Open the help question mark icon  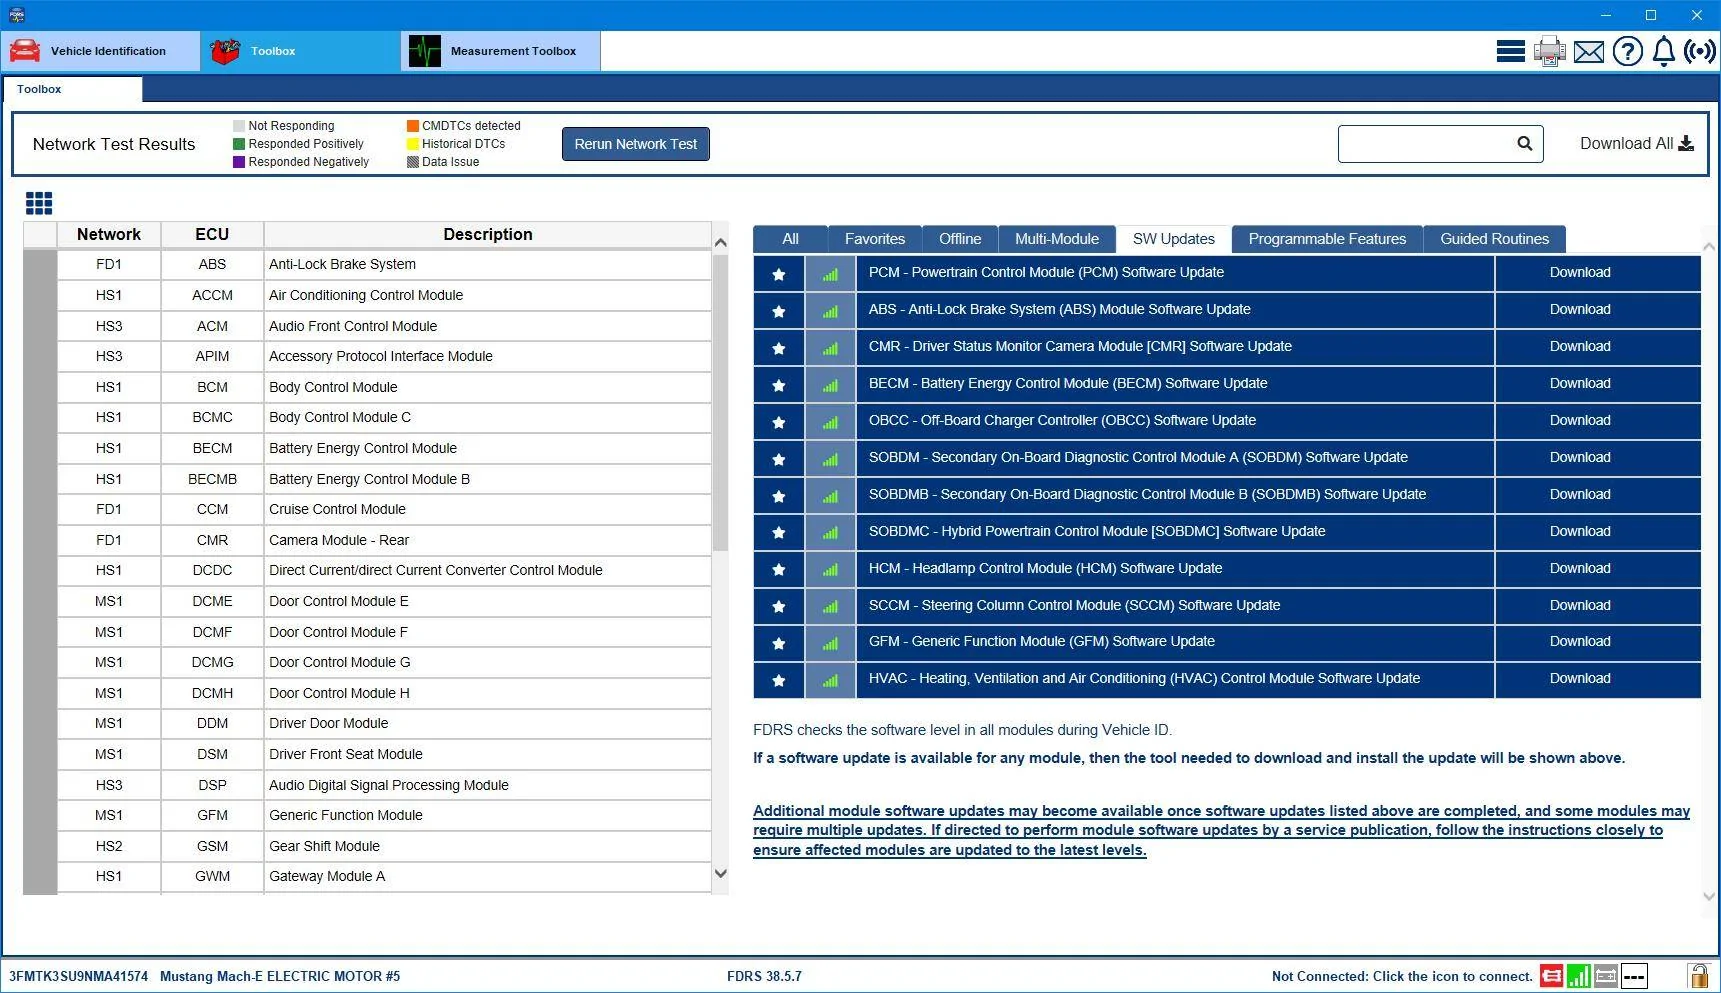pos(1627,51)
